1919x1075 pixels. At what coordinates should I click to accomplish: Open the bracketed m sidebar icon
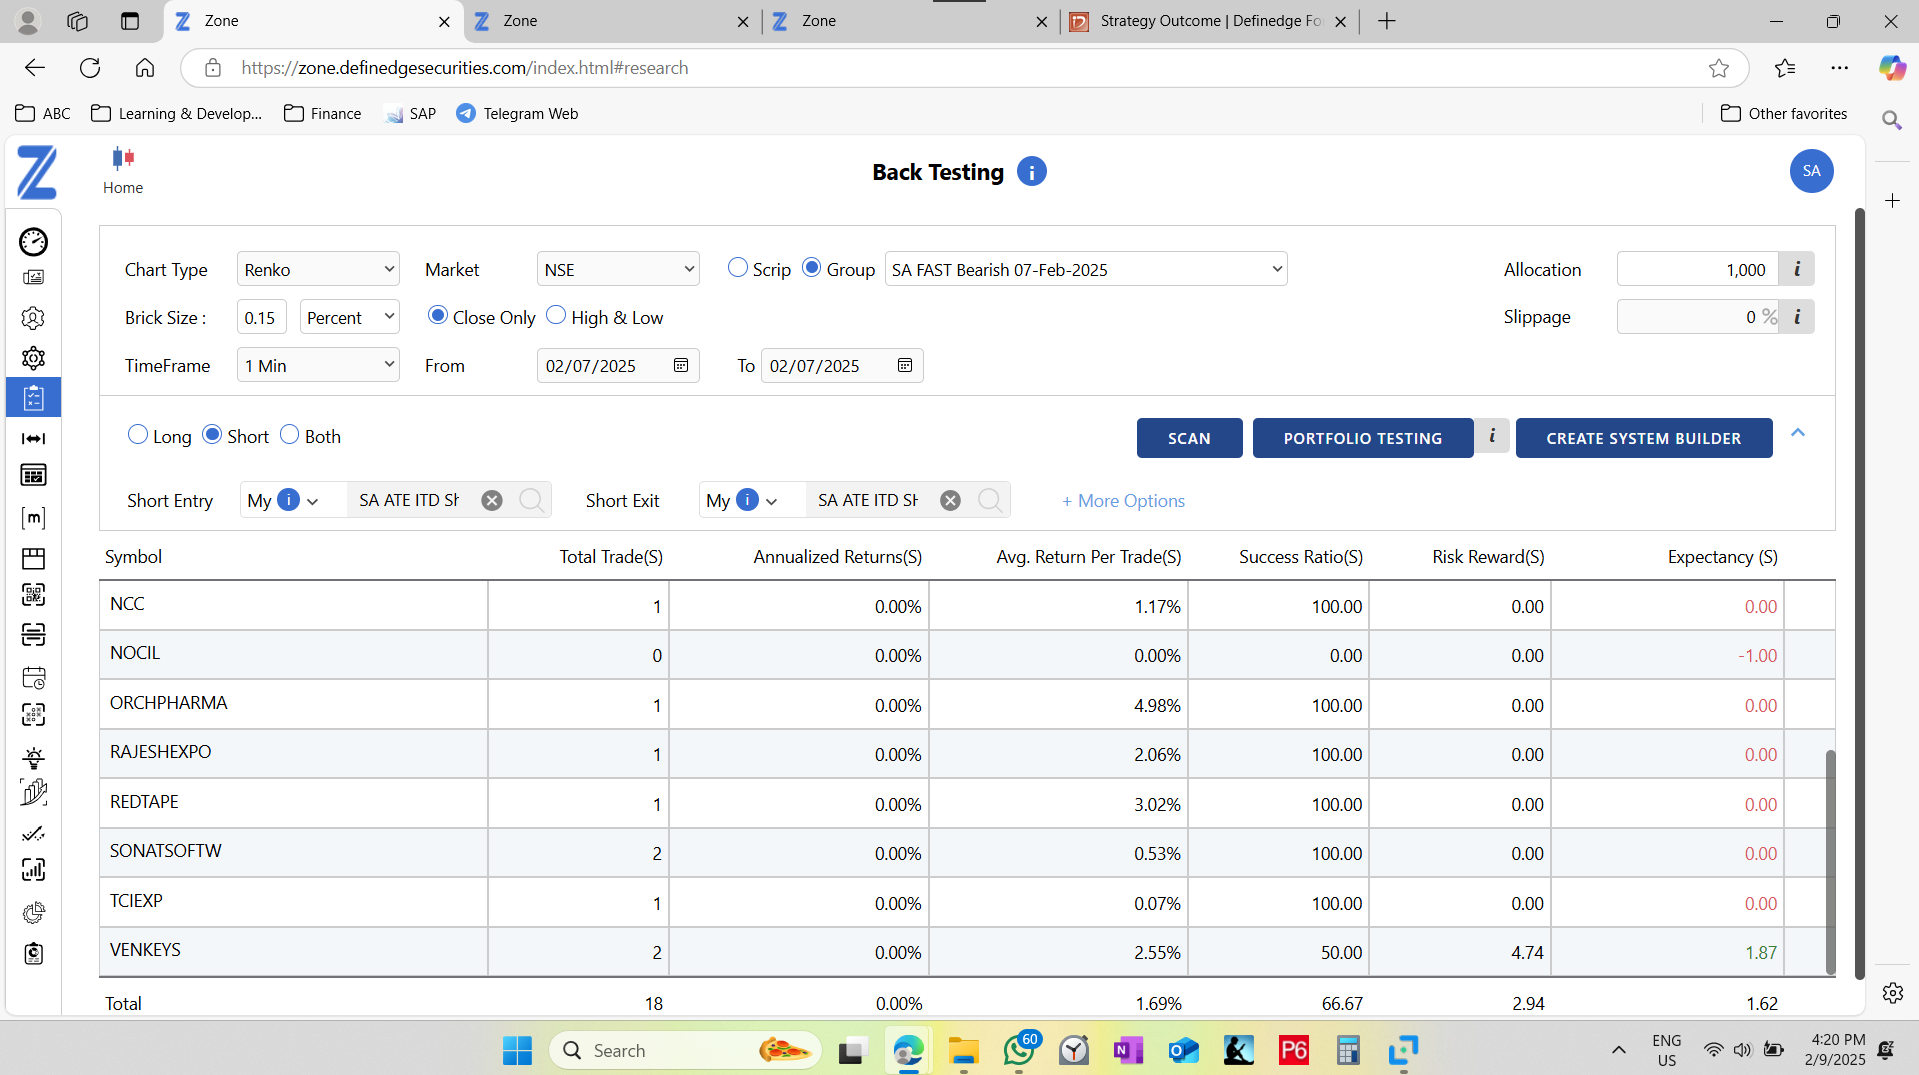point(33,517)
